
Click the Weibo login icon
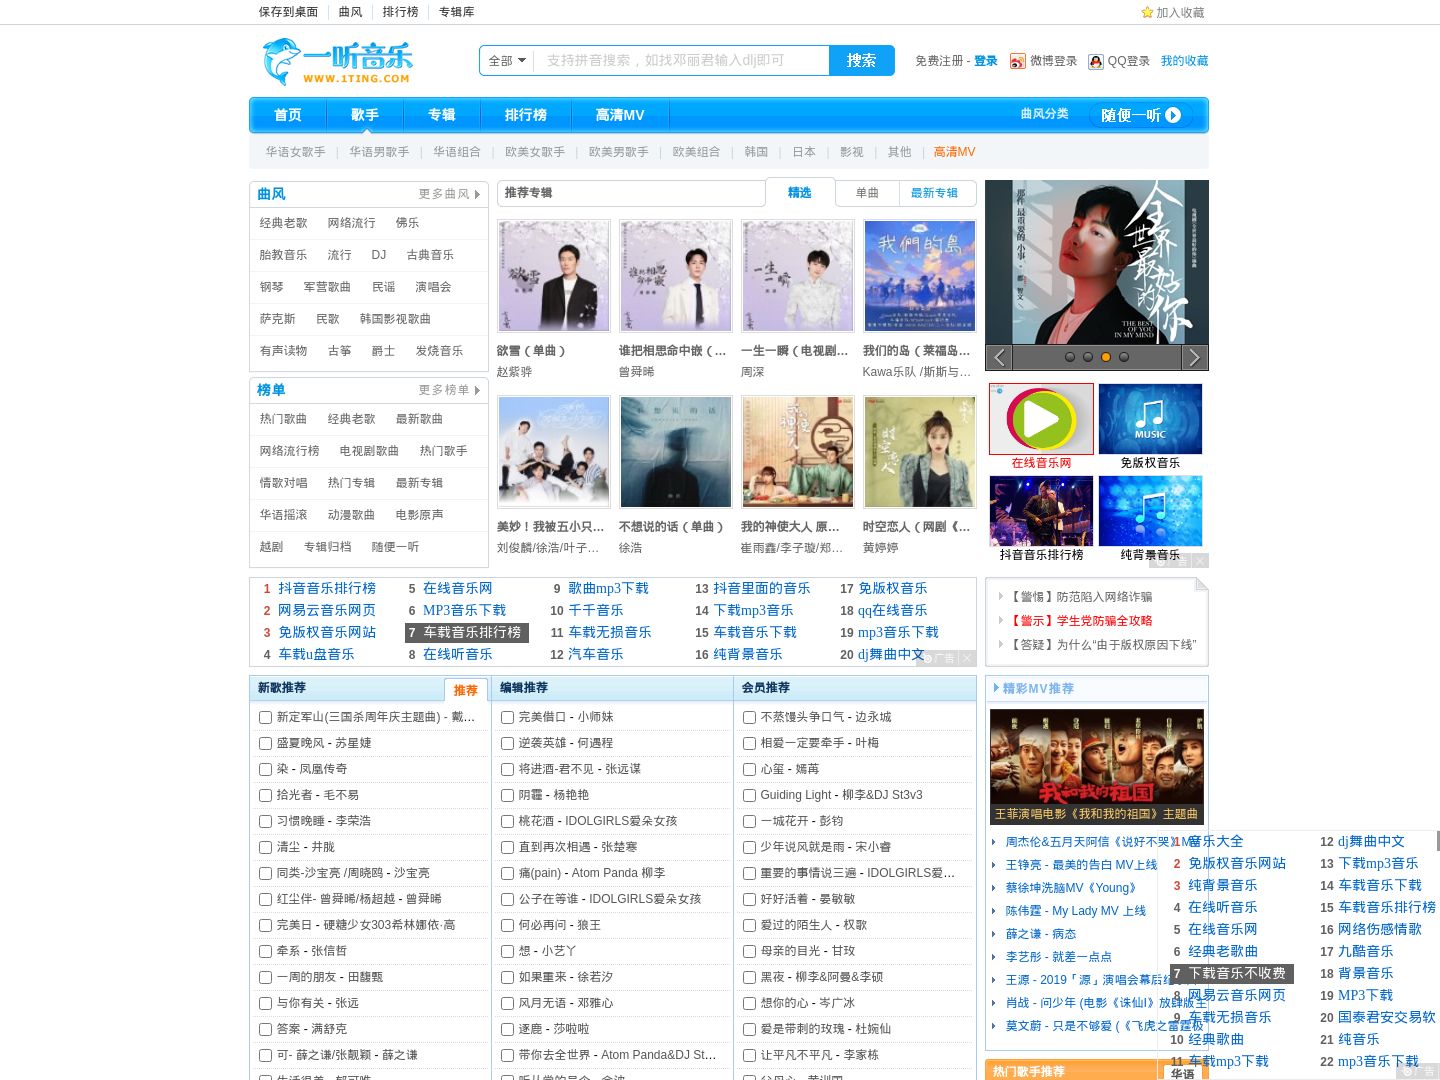[1018, 61]
